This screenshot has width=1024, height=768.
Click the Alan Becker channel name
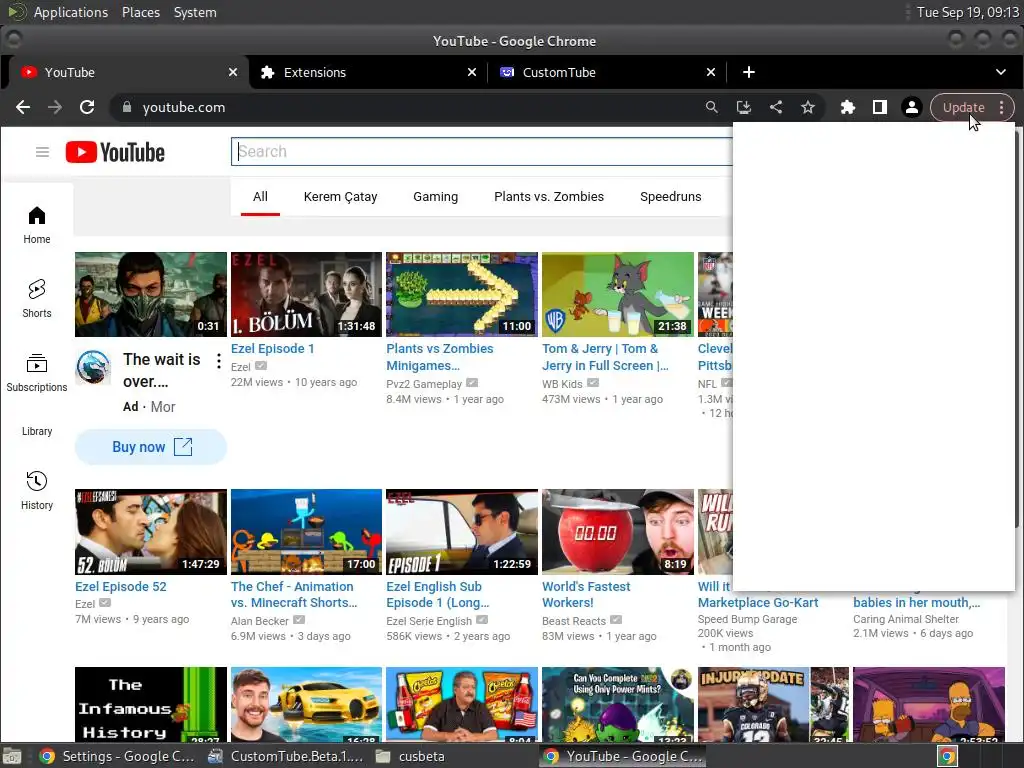pos(259,621)
